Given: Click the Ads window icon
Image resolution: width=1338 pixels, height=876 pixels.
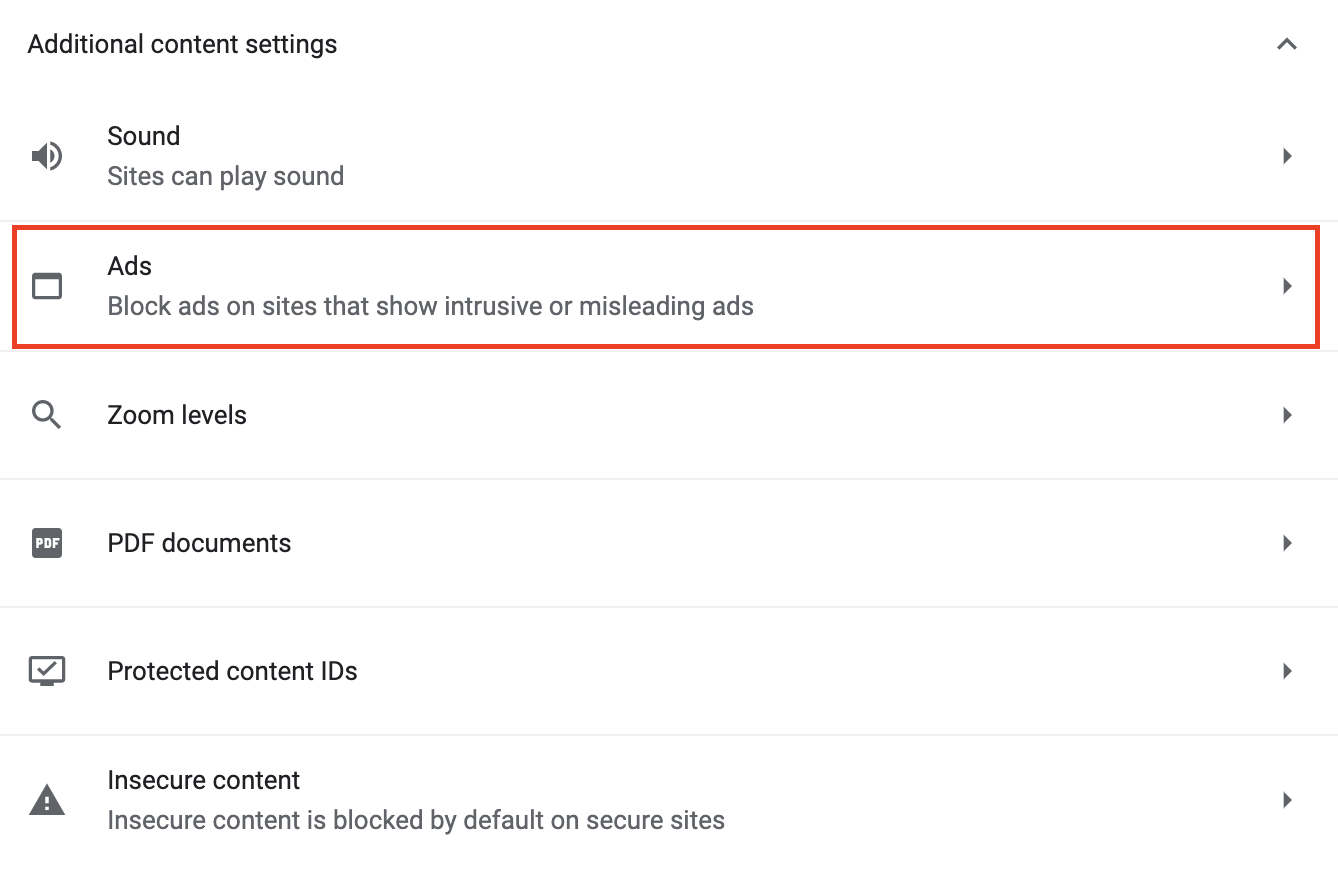Looking at the screenshot, I should 47,286.
